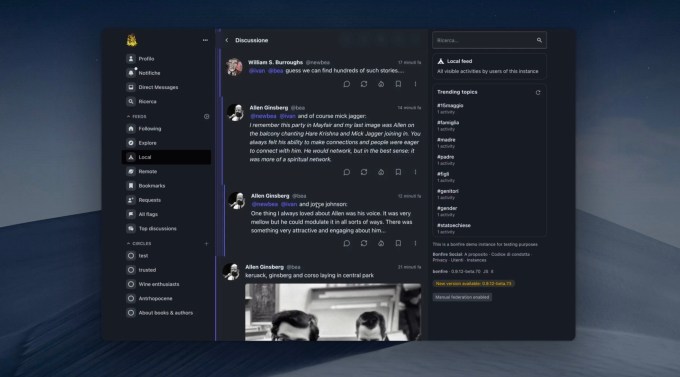Open the central park photo
Image resolution: width=680 pixels, height=377 pixels.
pos(333,312)
